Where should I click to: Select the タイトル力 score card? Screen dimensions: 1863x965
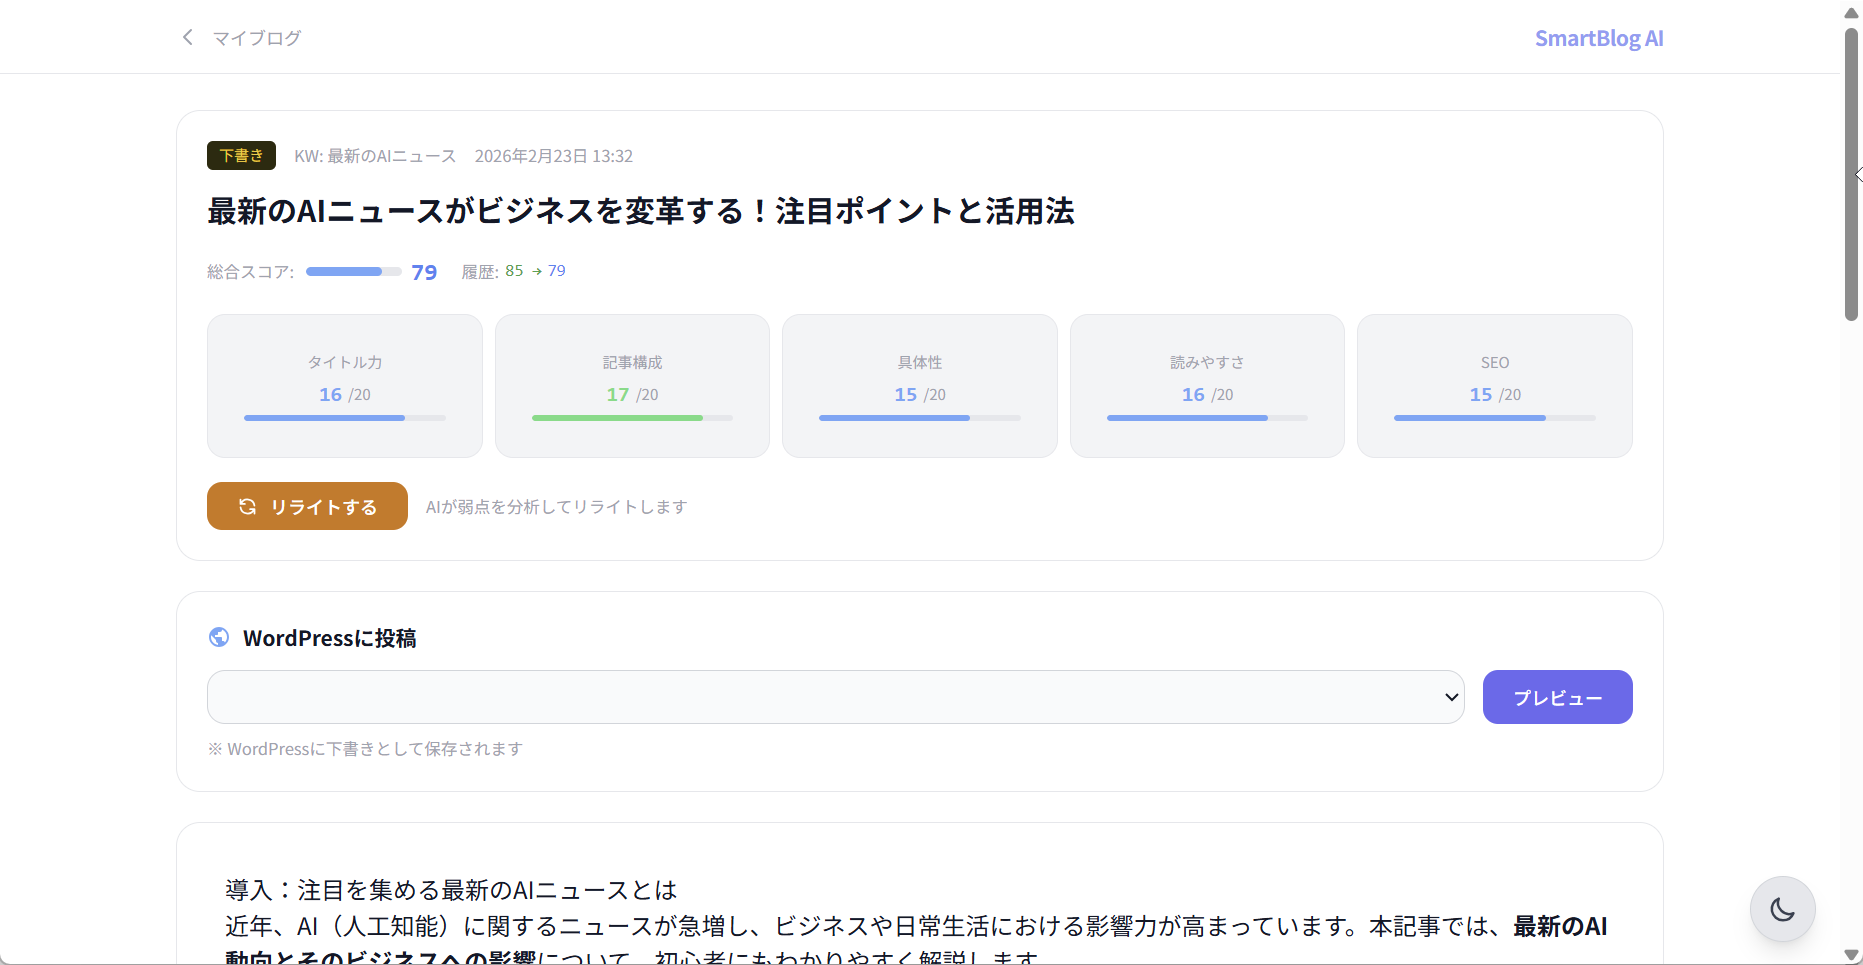coord(345,386)
